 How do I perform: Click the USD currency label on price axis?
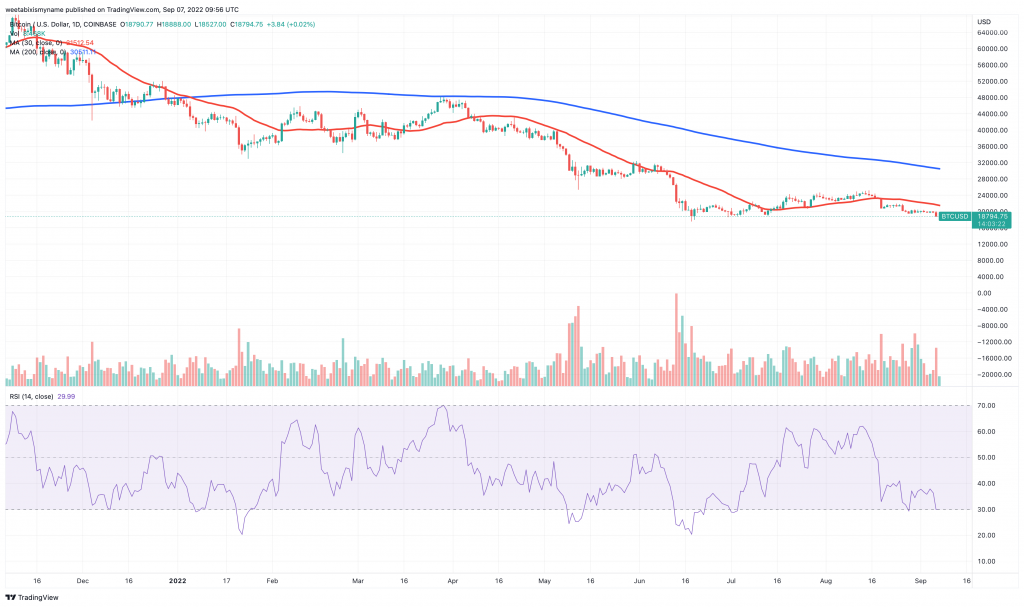pyautogui.click(x=984, y=22)
